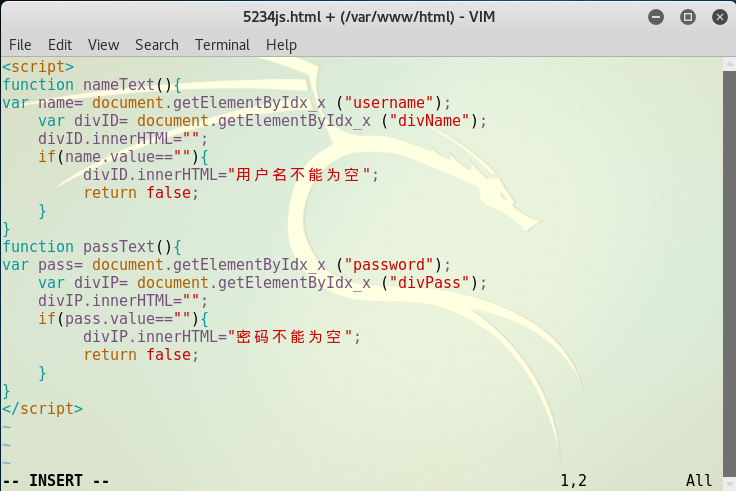Click the -- INSERT -- mode indicator
The height and width of the screenshot is (491, 736).
[56, 481]
